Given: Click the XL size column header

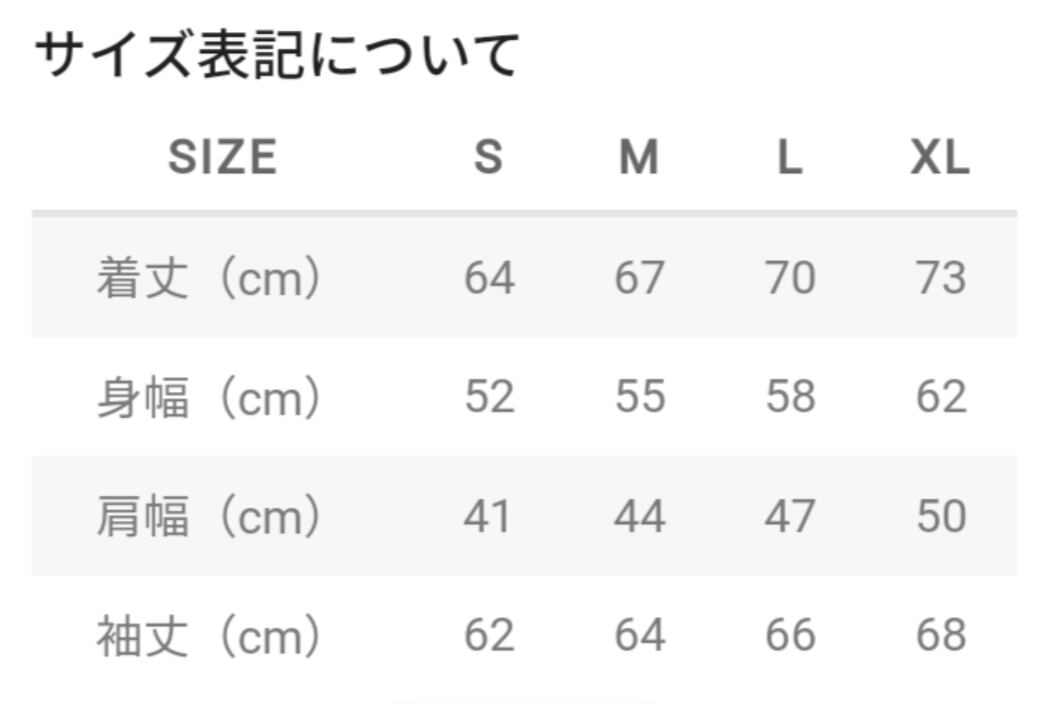Looking at the screenshot, I should 940,158.
